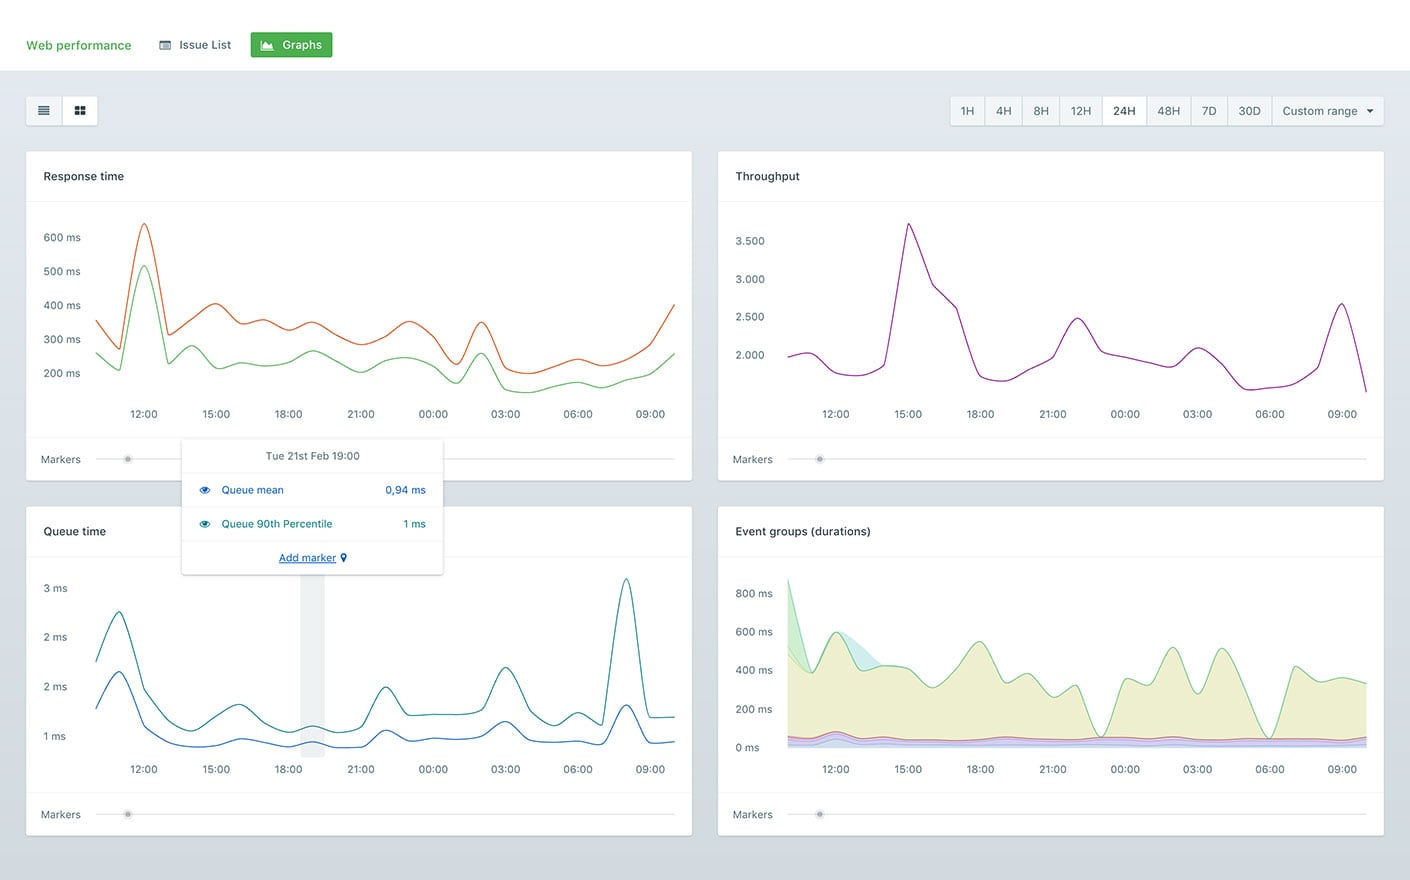Image resolution: width=1410 pixels, height=880 pixels.
Task: Click the Queue time markers handle
Action: [128, 814]
